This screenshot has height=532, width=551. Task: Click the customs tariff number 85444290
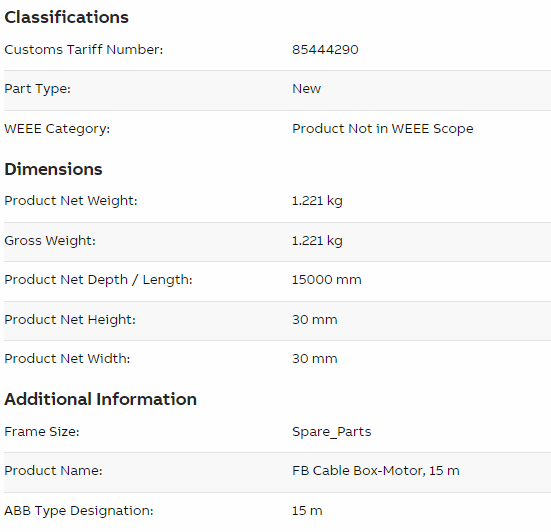click(325, 50)
